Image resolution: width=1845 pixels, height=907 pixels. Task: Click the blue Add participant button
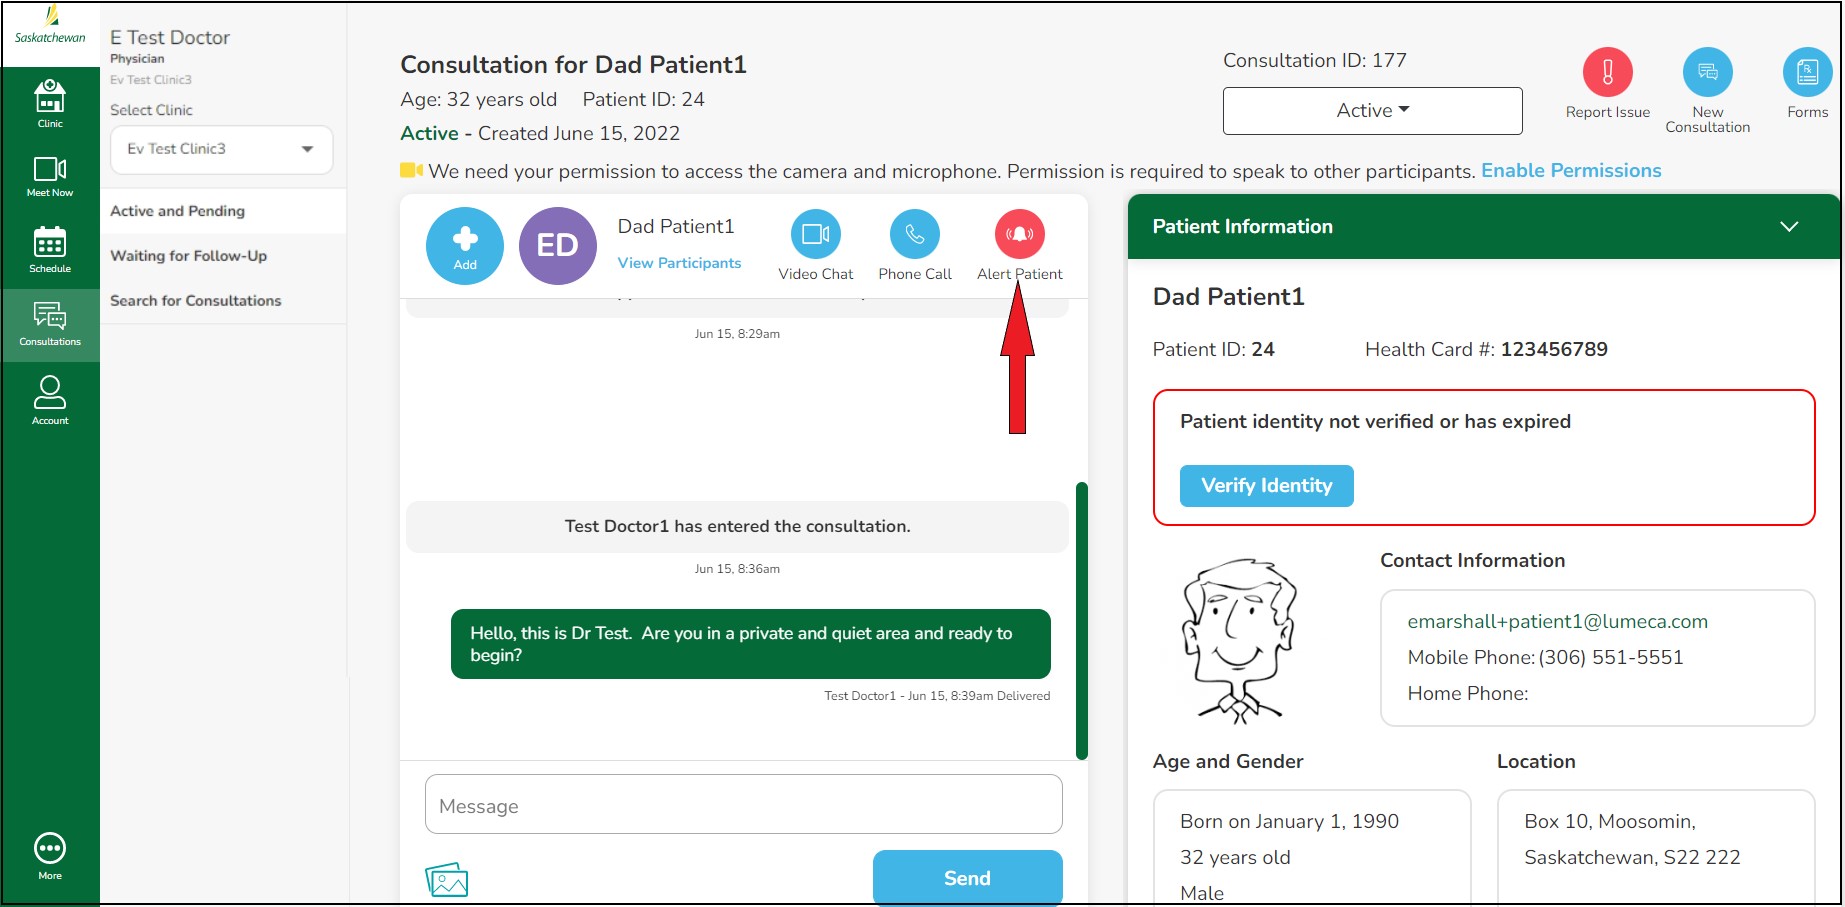click(x=465, y=246)
